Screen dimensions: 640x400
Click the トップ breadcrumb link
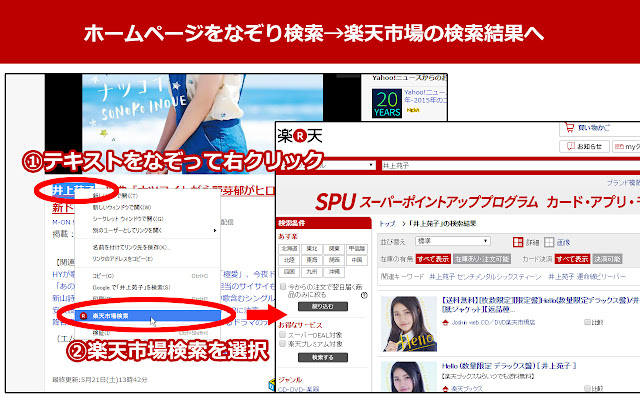tap(387, 224)
